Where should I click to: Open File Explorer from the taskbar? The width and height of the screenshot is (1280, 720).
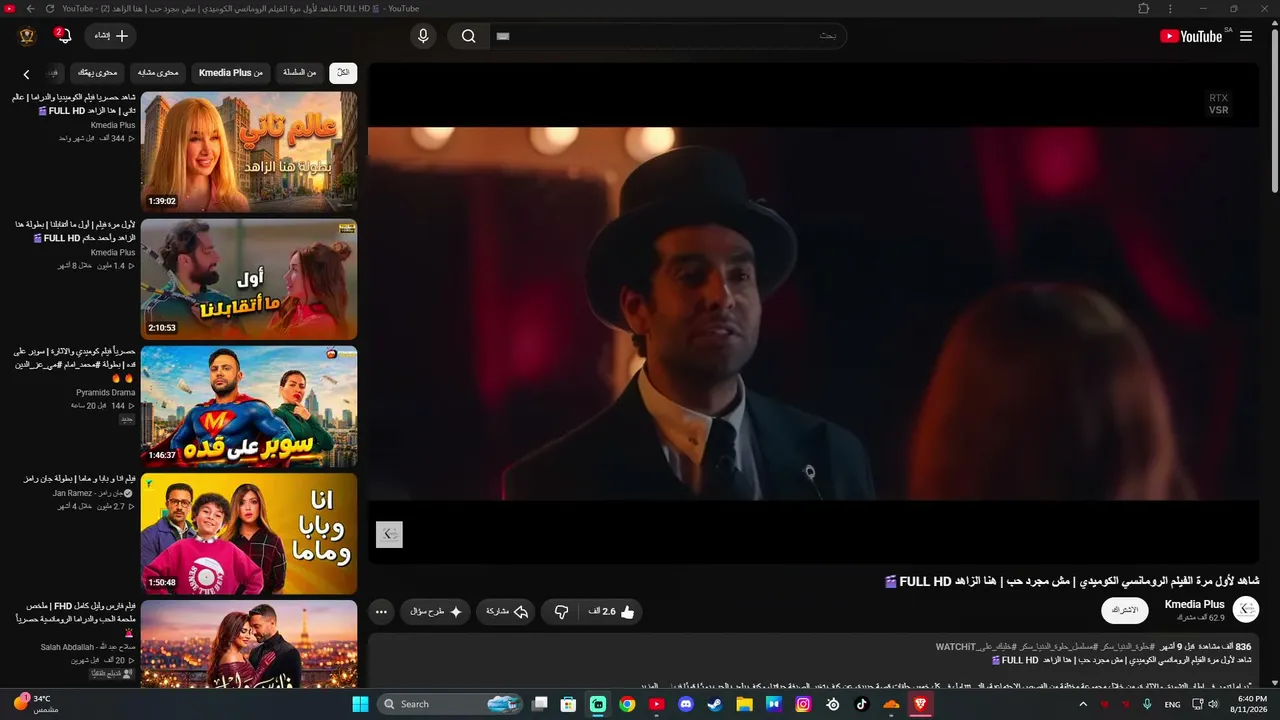(744, 704)
